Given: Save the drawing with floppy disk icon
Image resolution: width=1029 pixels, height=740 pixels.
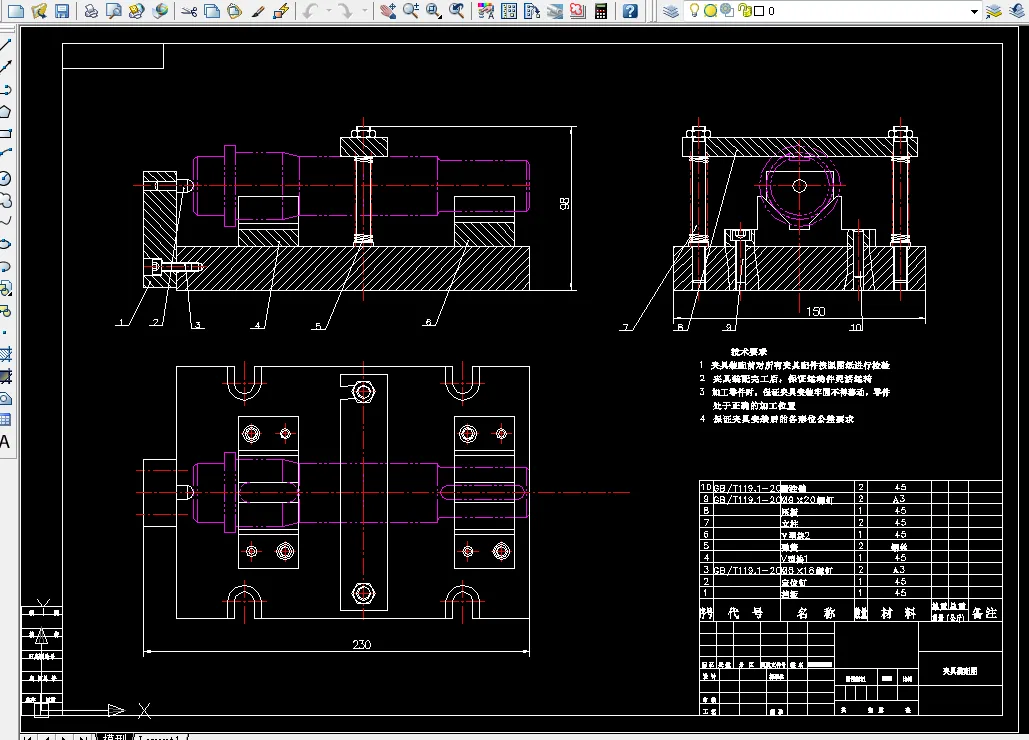Looking at the screenshot, I should tap(62, 10).
